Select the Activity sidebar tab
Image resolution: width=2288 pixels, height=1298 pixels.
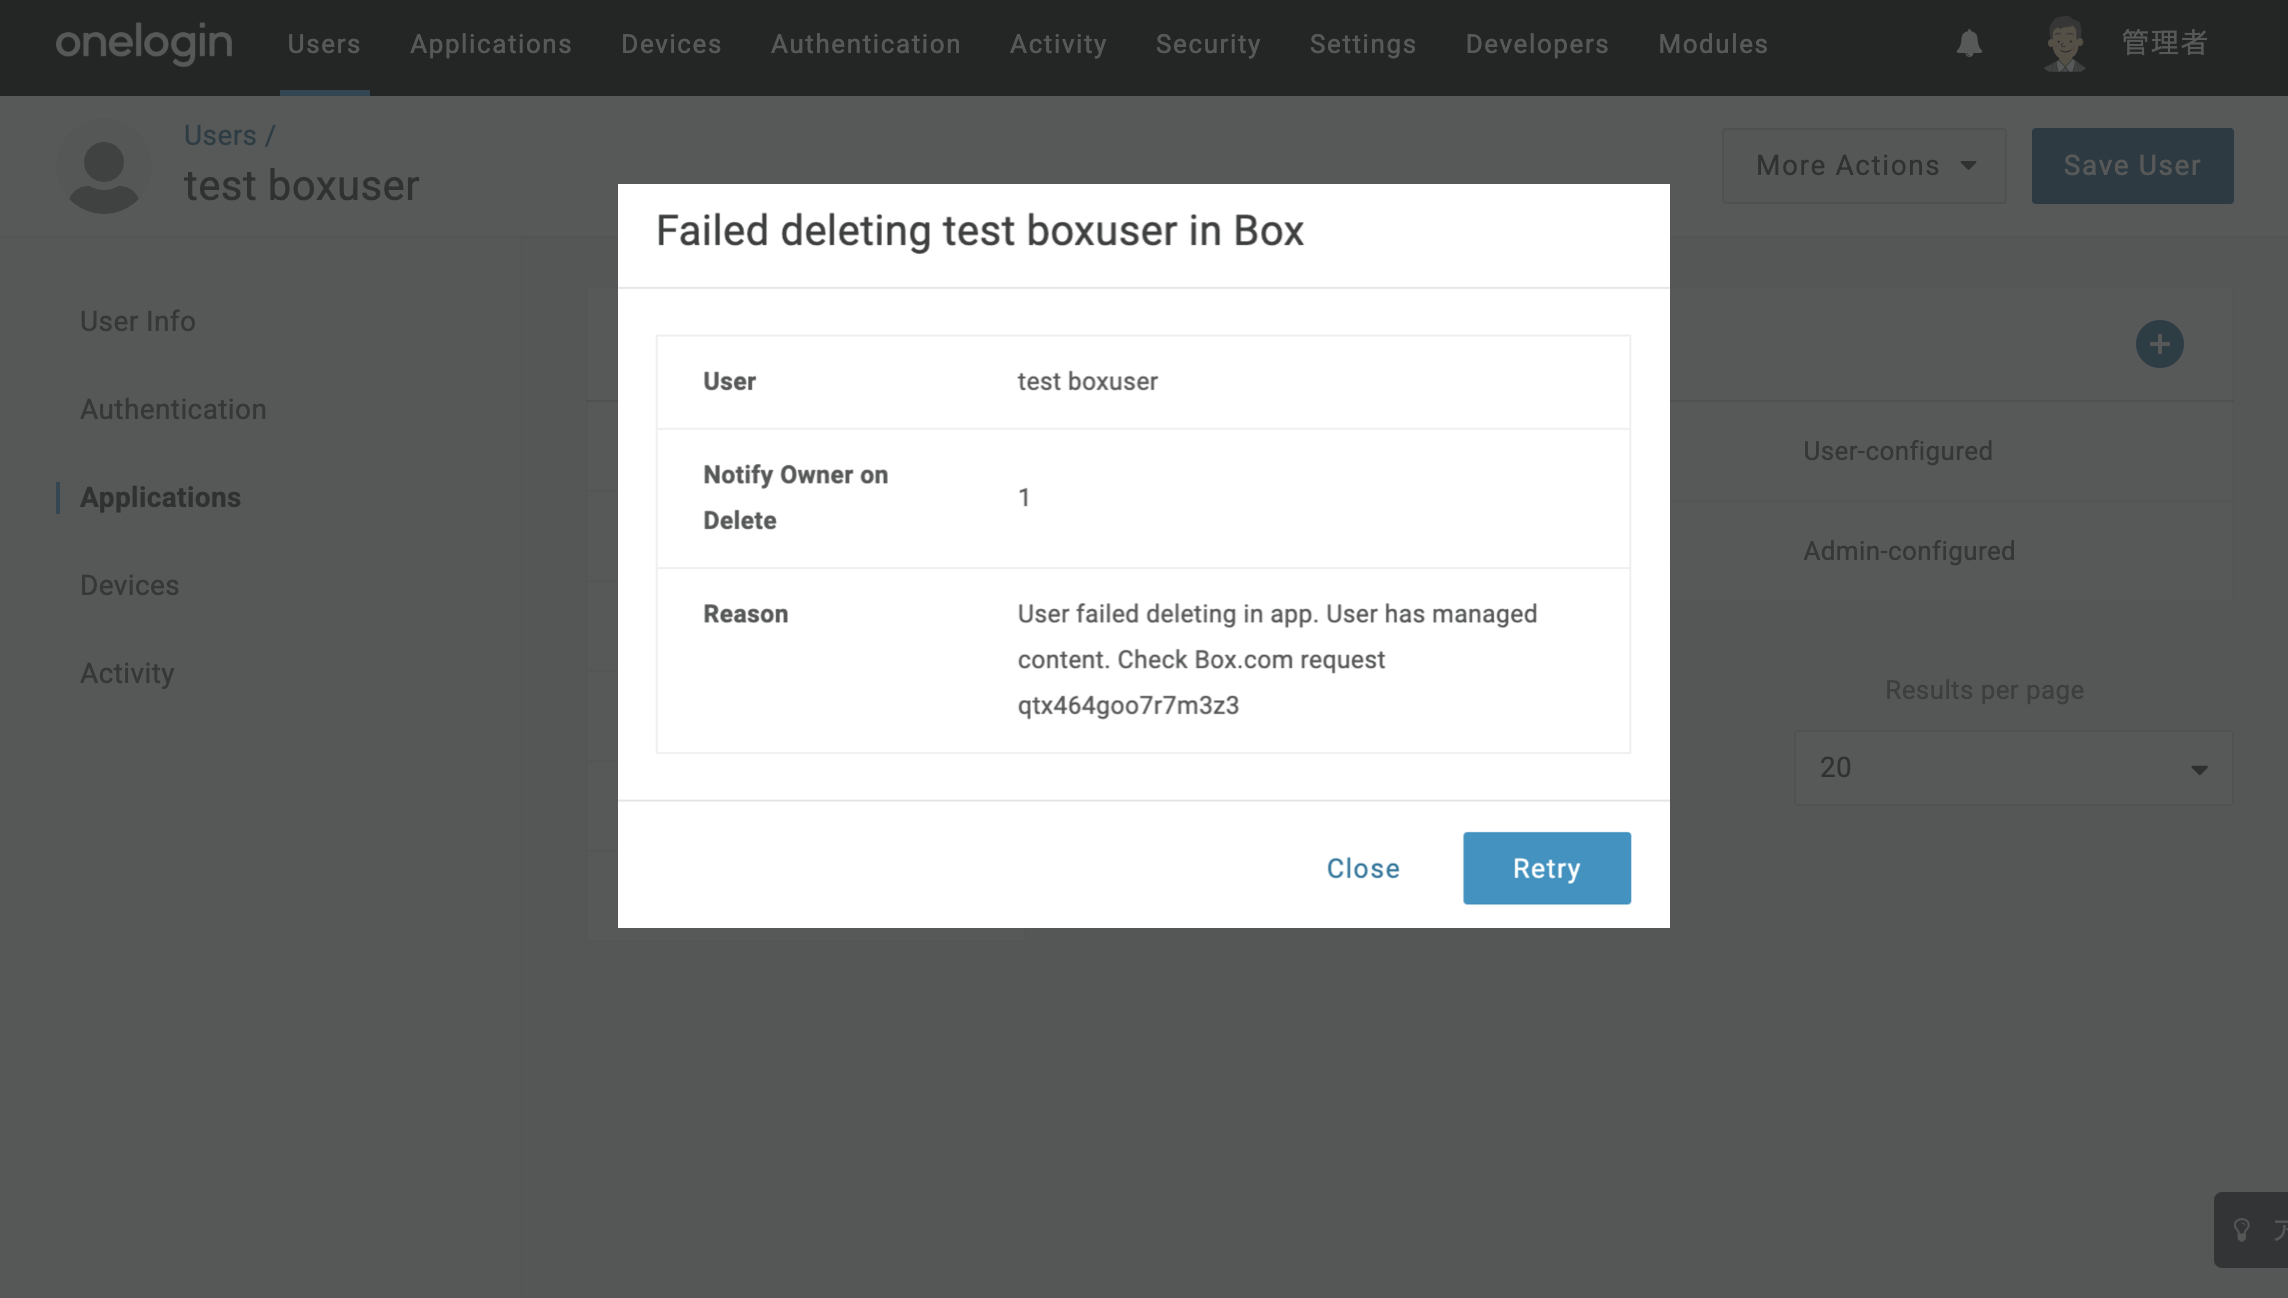tap(127, 673)
